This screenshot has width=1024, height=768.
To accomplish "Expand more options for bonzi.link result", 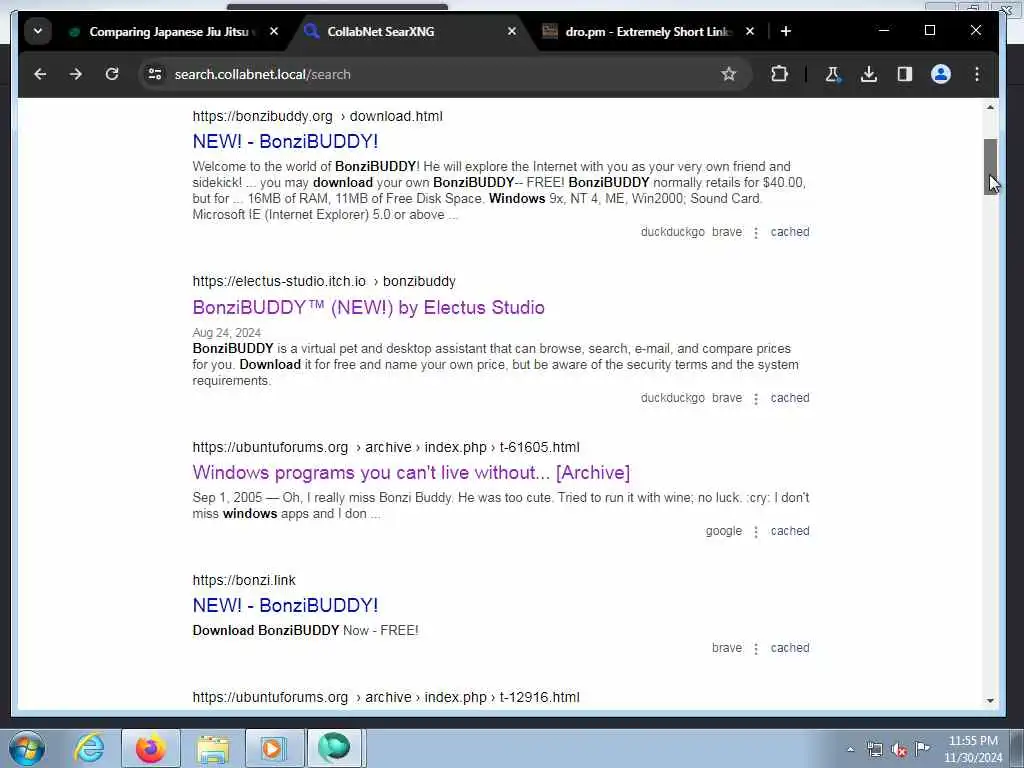I will 756,648.
